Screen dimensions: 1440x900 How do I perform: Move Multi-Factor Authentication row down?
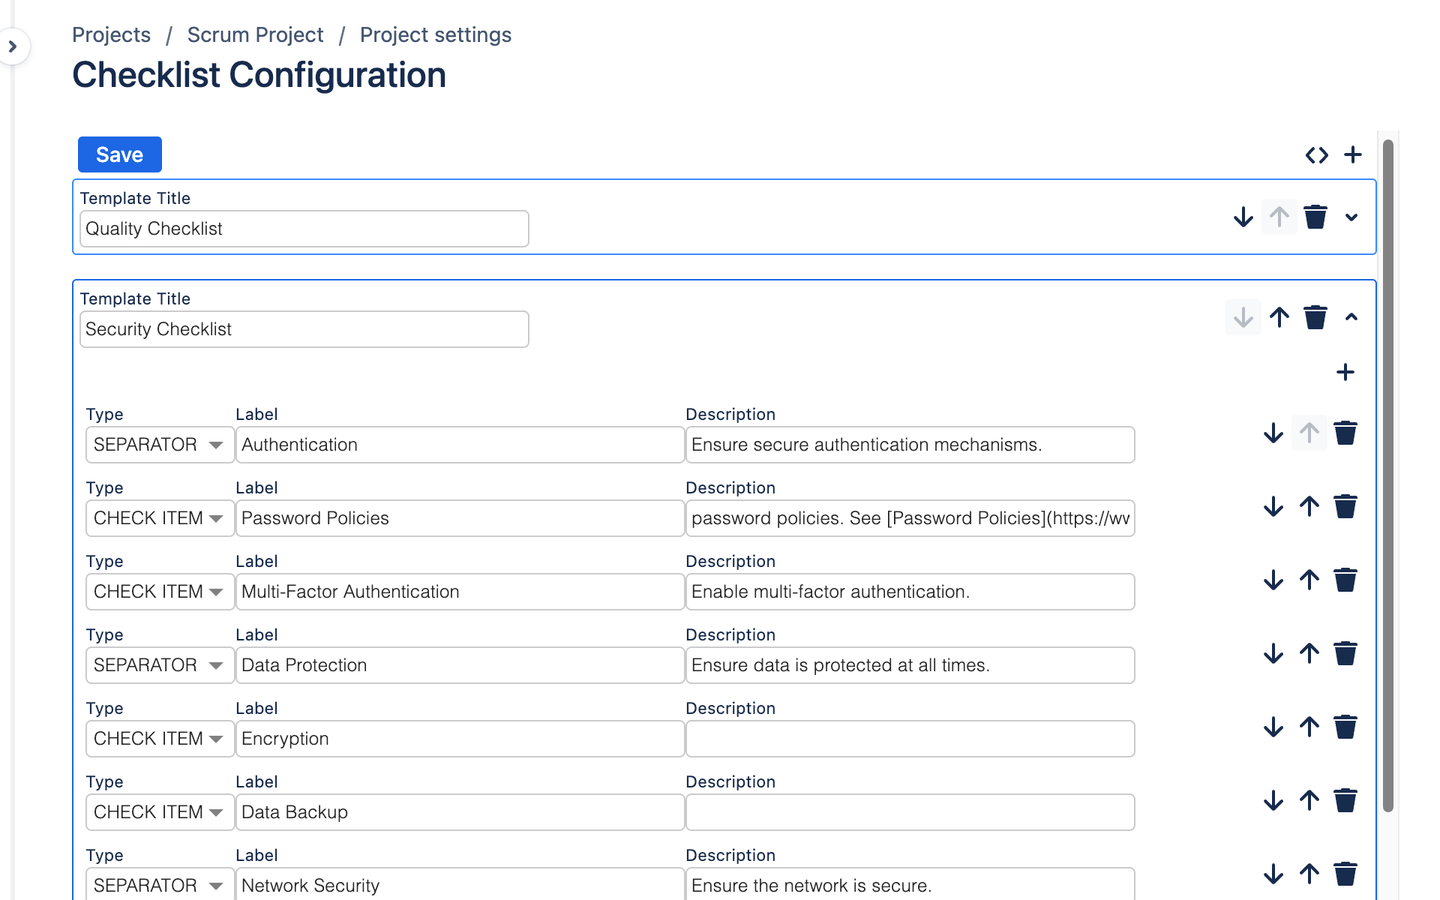click(x=1273, y=580)
